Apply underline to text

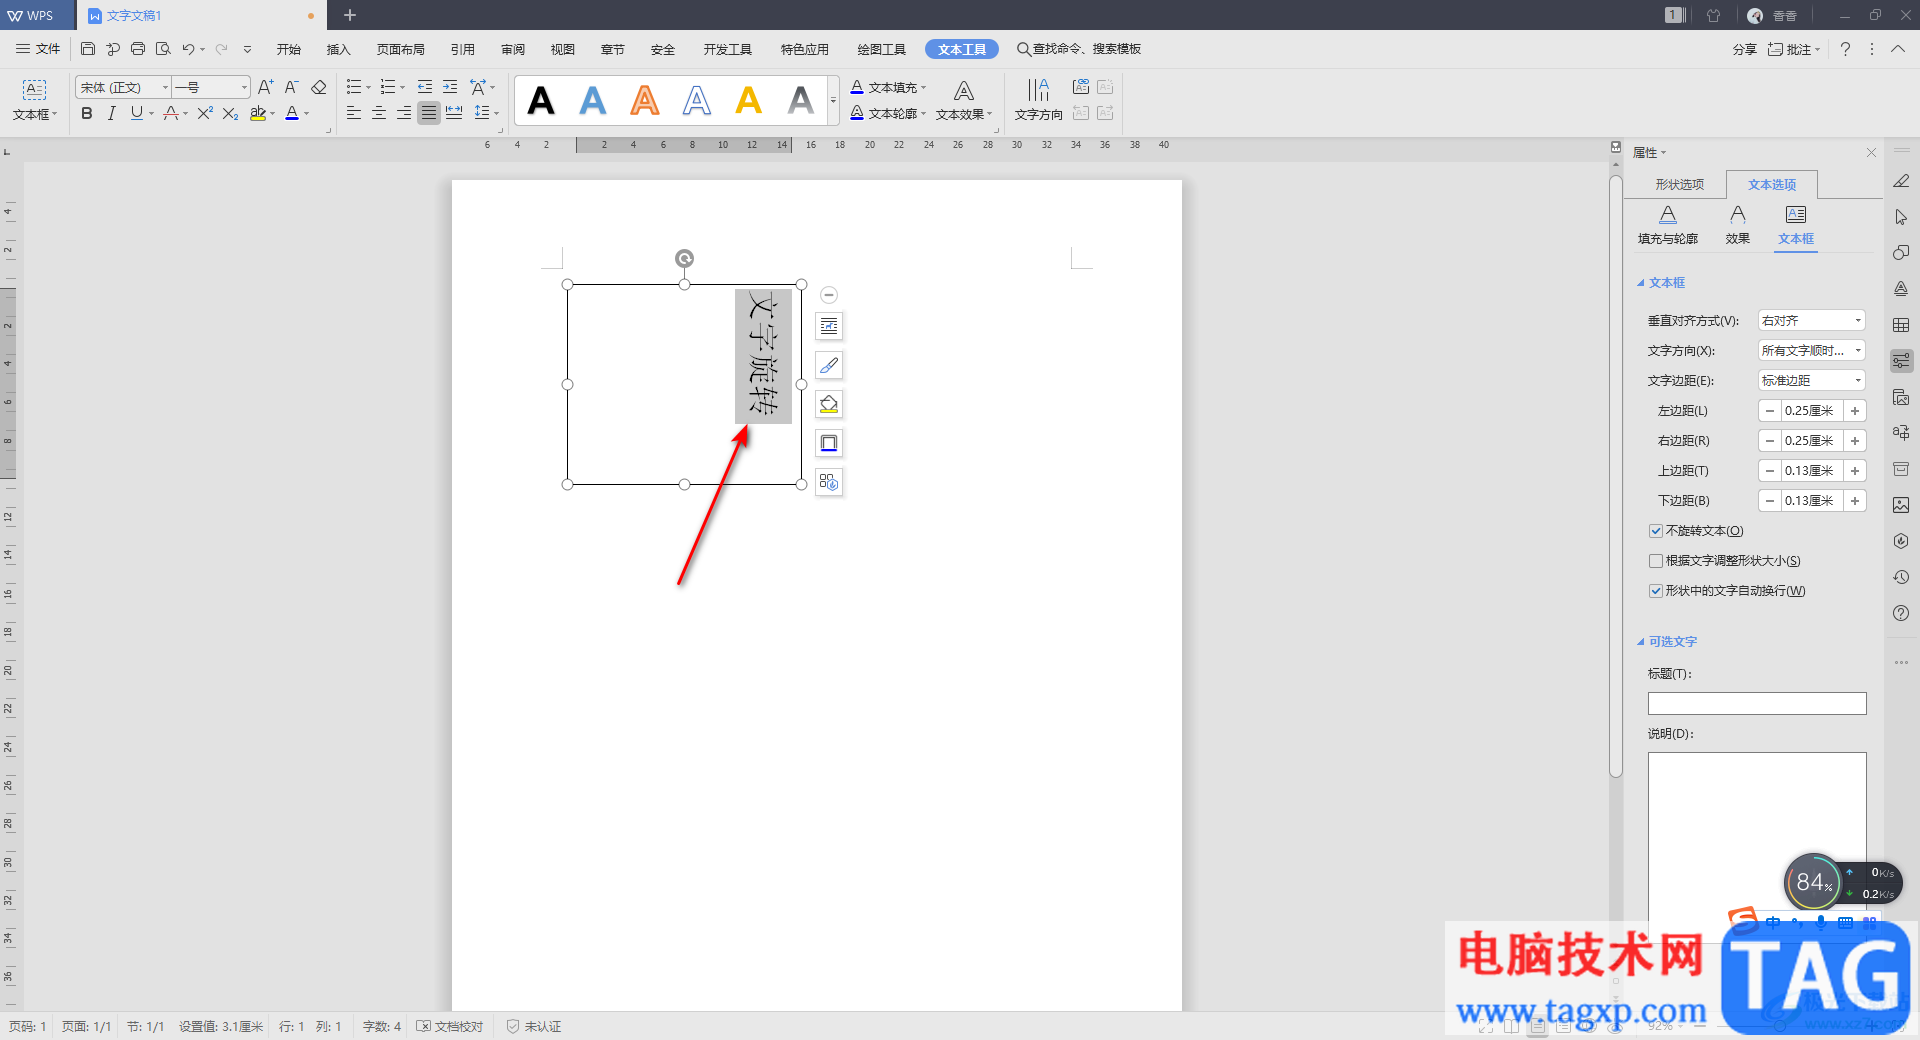(137, 114)
